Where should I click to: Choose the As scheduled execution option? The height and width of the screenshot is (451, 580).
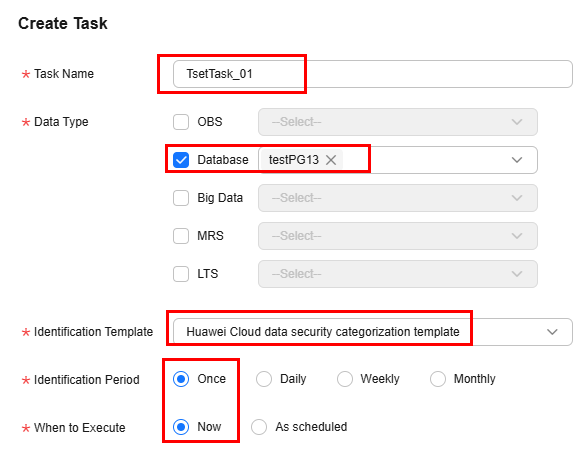(x=259, y=427)
